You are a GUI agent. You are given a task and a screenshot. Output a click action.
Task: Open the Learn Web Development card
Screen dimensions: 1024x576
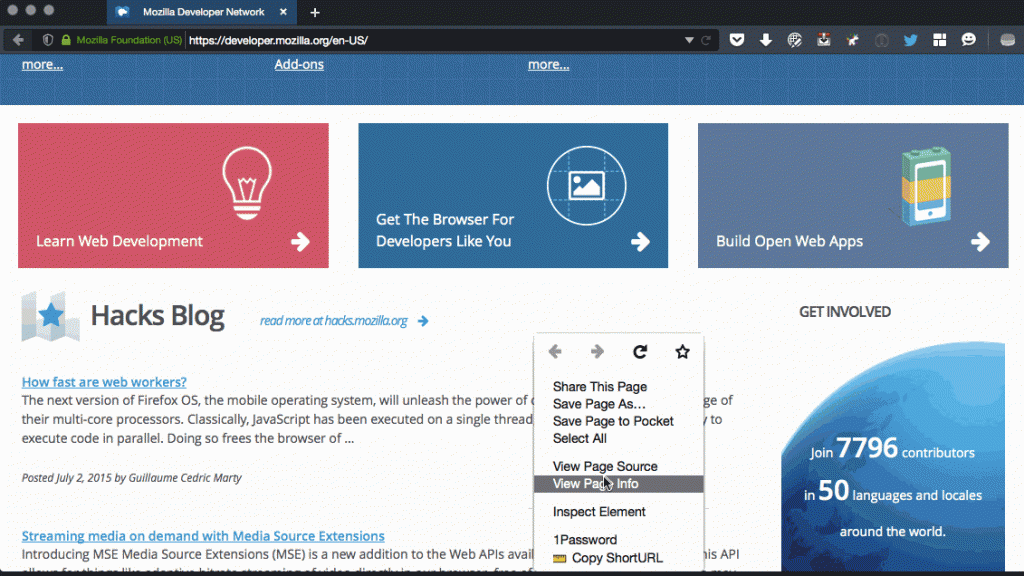point(173,195)
